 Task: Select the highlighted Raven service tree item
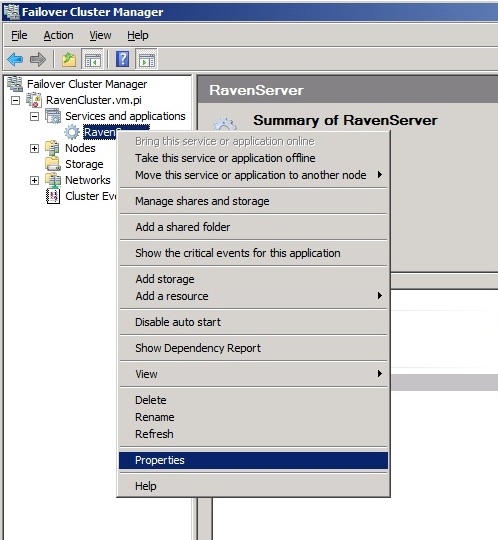click(100, 132)
